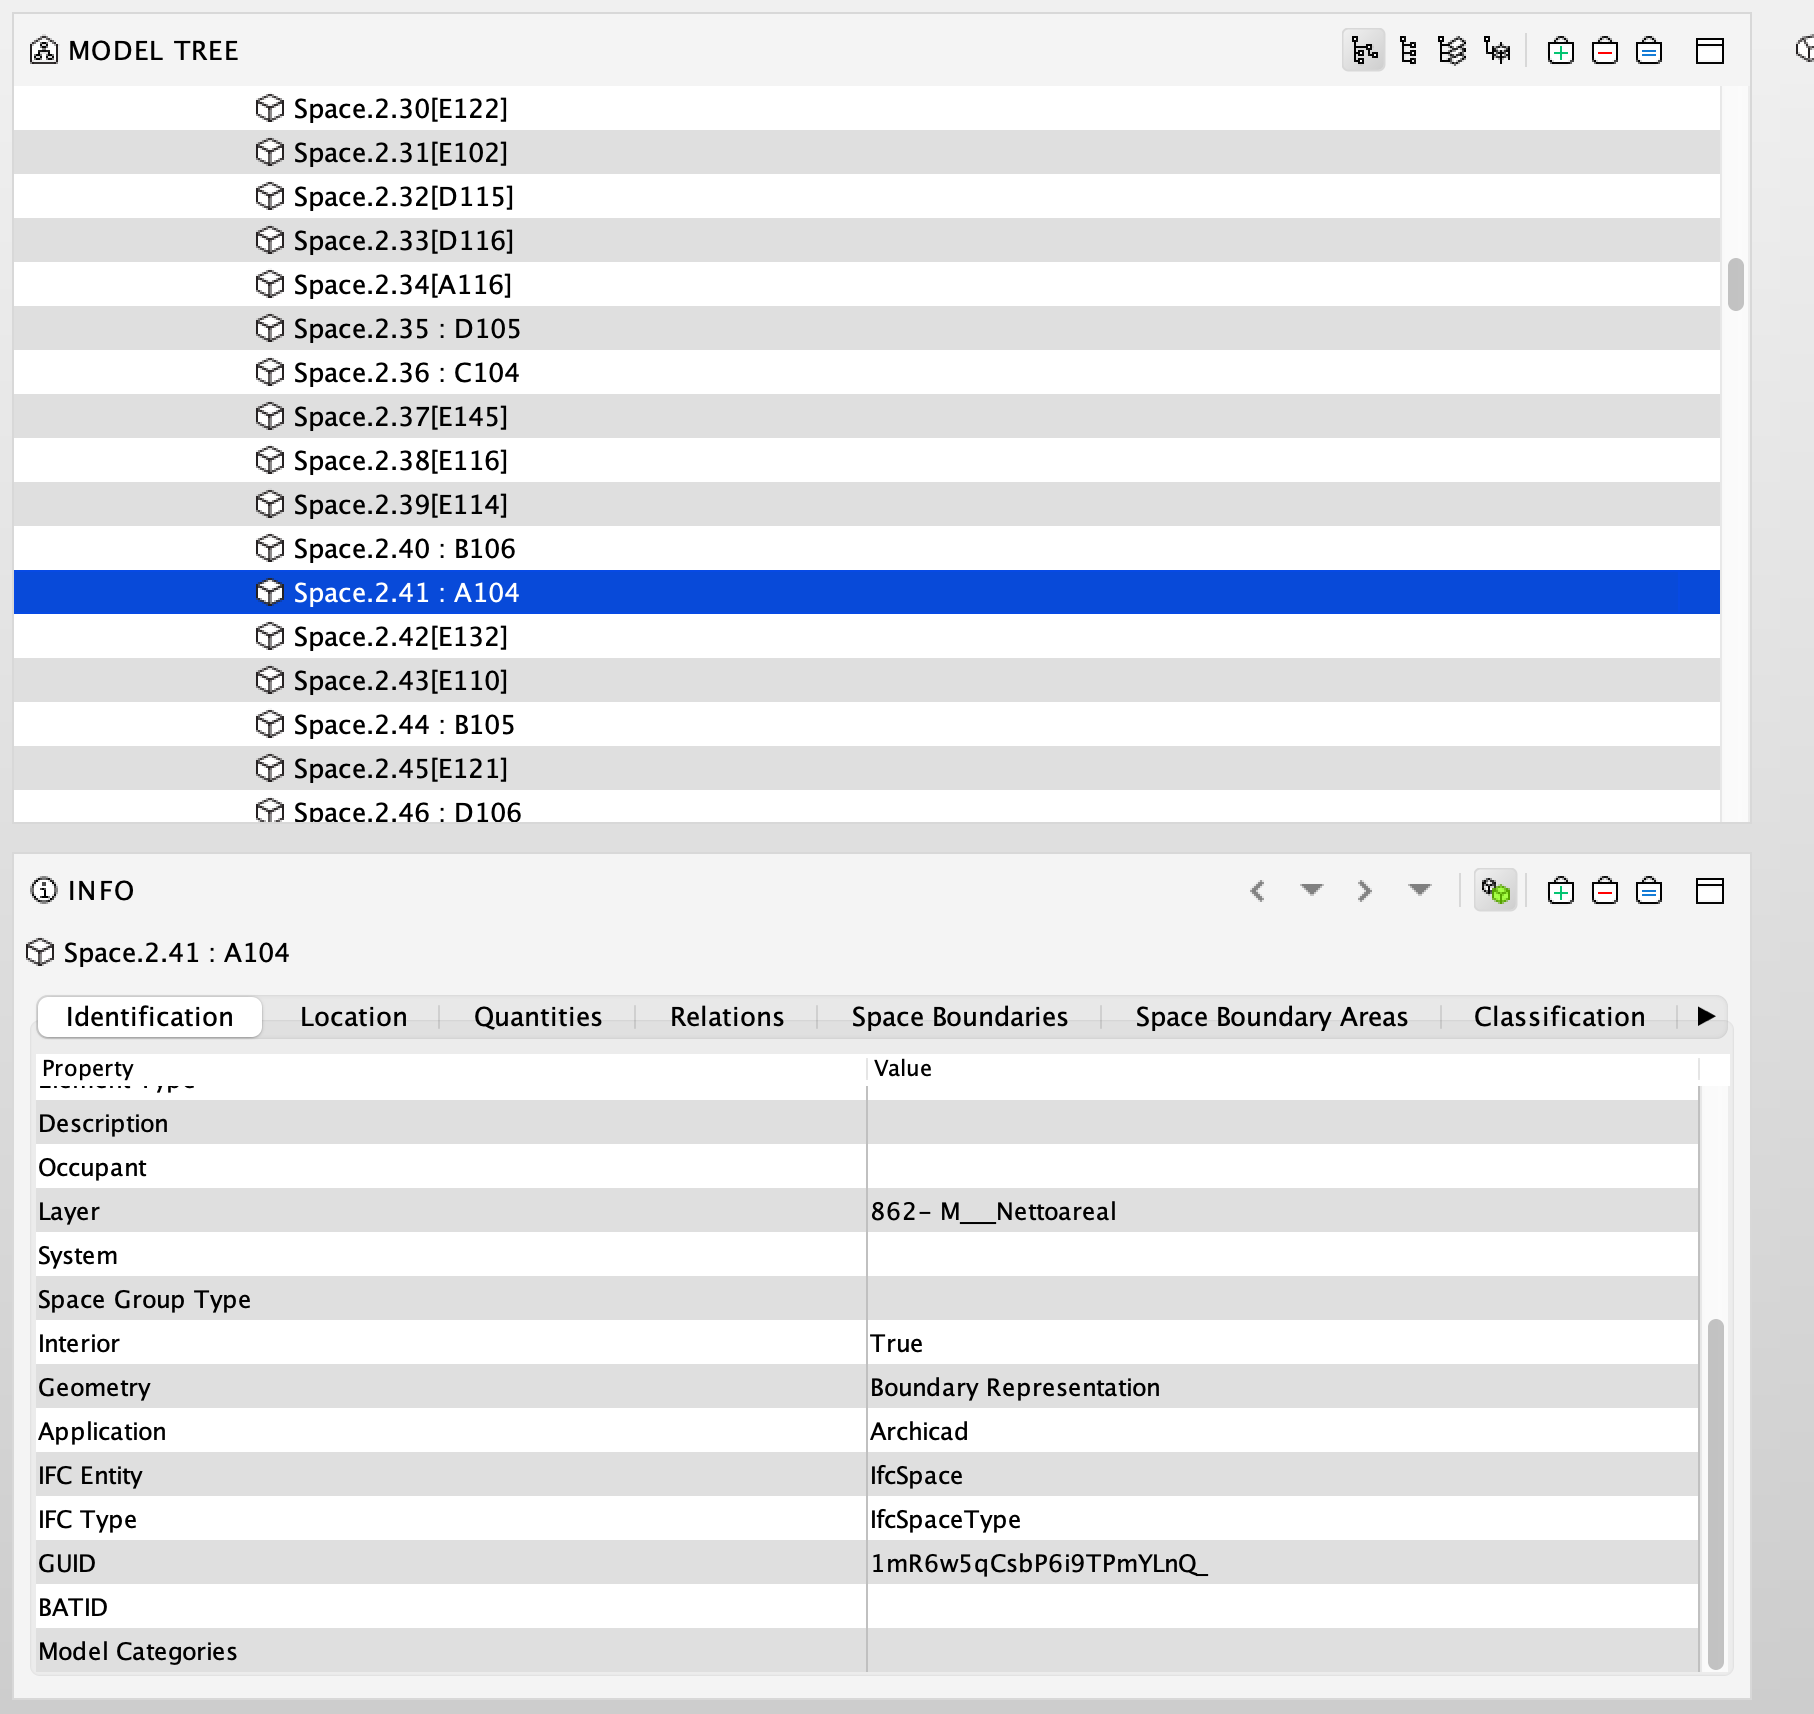This screenshot has width=1814, height=1714.
Task: Go back with the left chevron in Info
Action: click(1258, 890)
